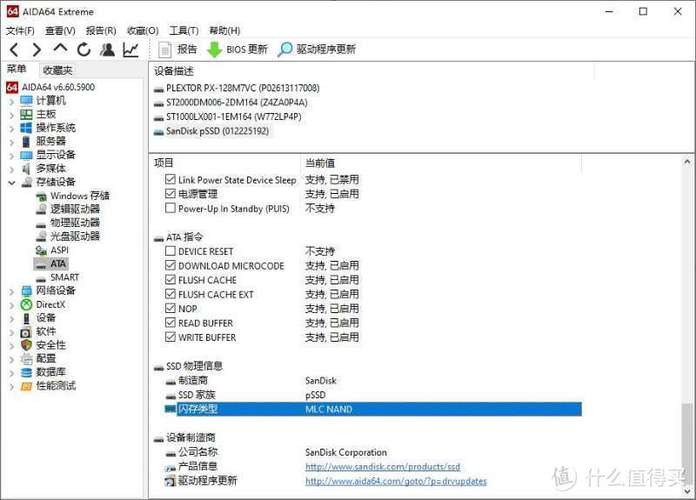Toggle Power-Up In Standby (PUIS) checkbox

coord(170,208)
